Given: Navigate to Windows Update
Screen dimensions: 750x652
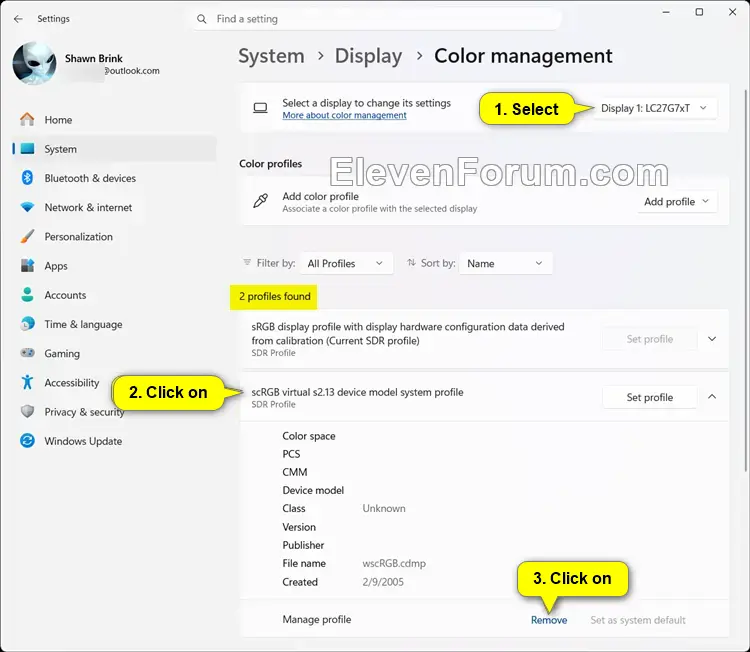Looking at the screenshot, I should 115,441.
